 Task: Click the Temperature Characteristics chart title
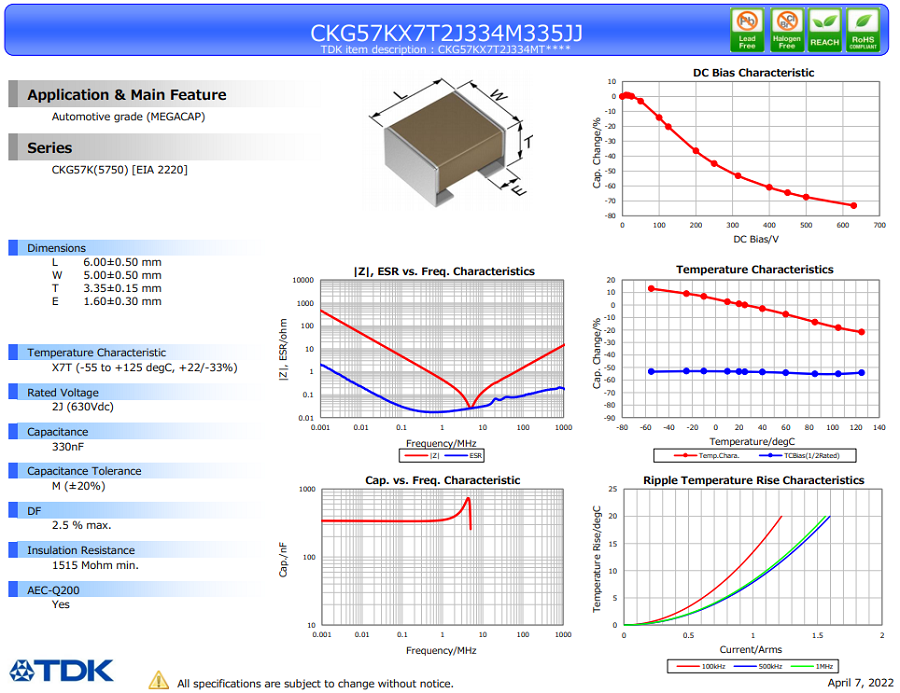pyautogui.click(x=755, y=270)
